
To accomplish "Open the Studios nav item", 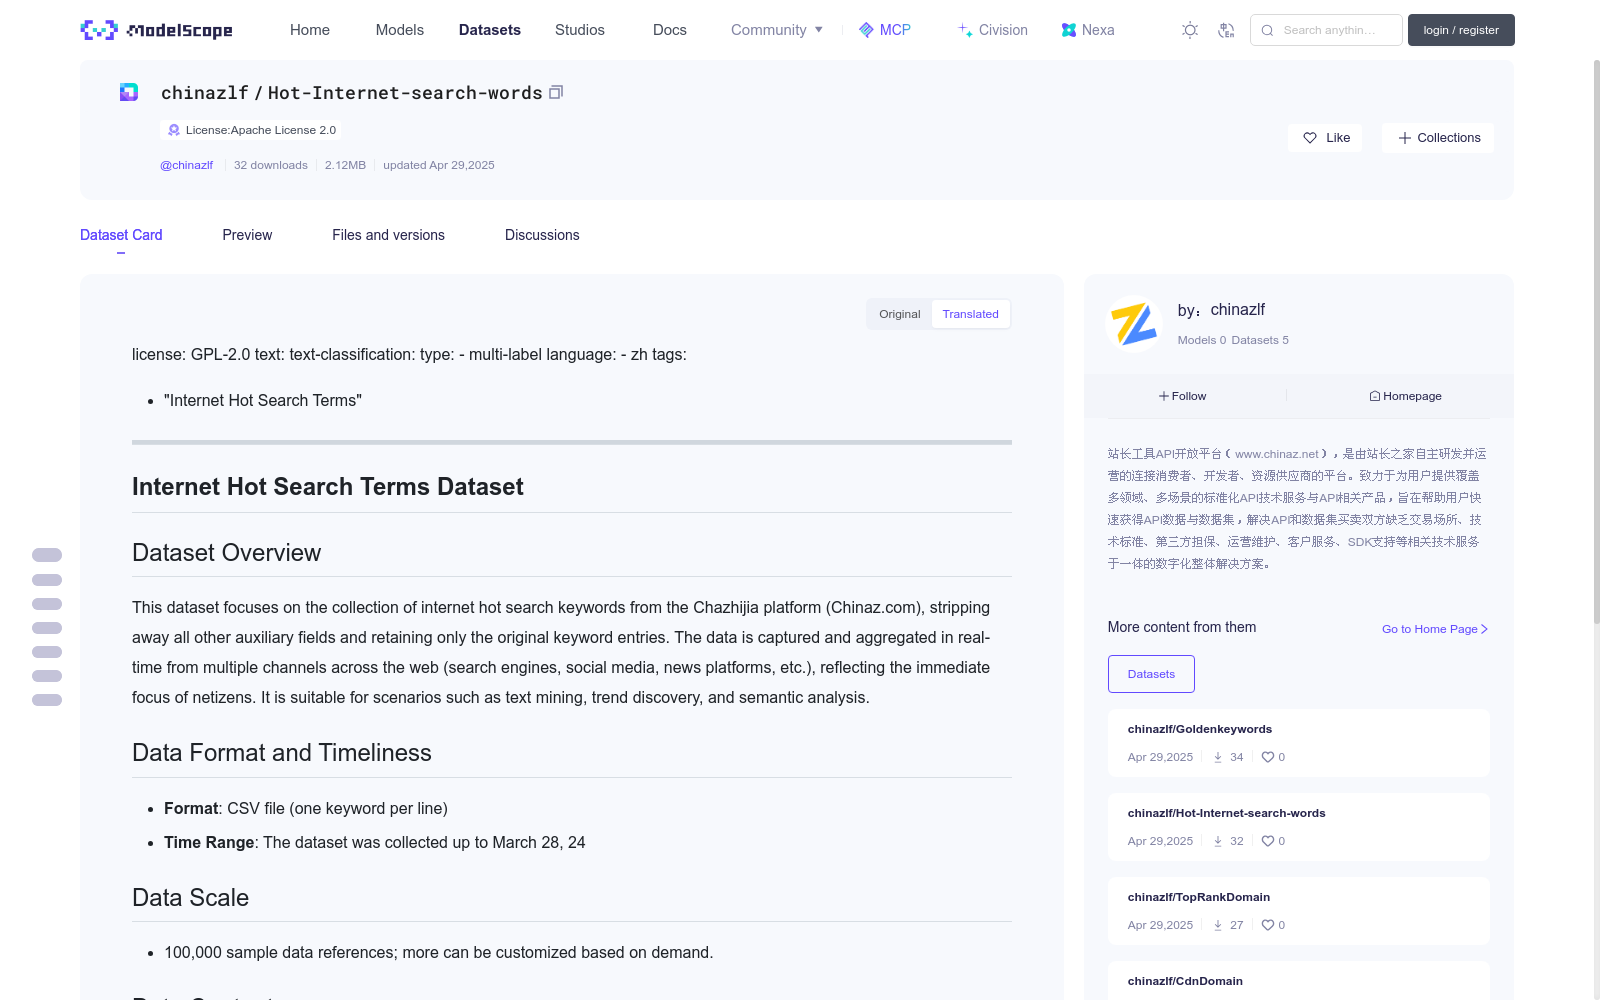I will click(580, 30).
